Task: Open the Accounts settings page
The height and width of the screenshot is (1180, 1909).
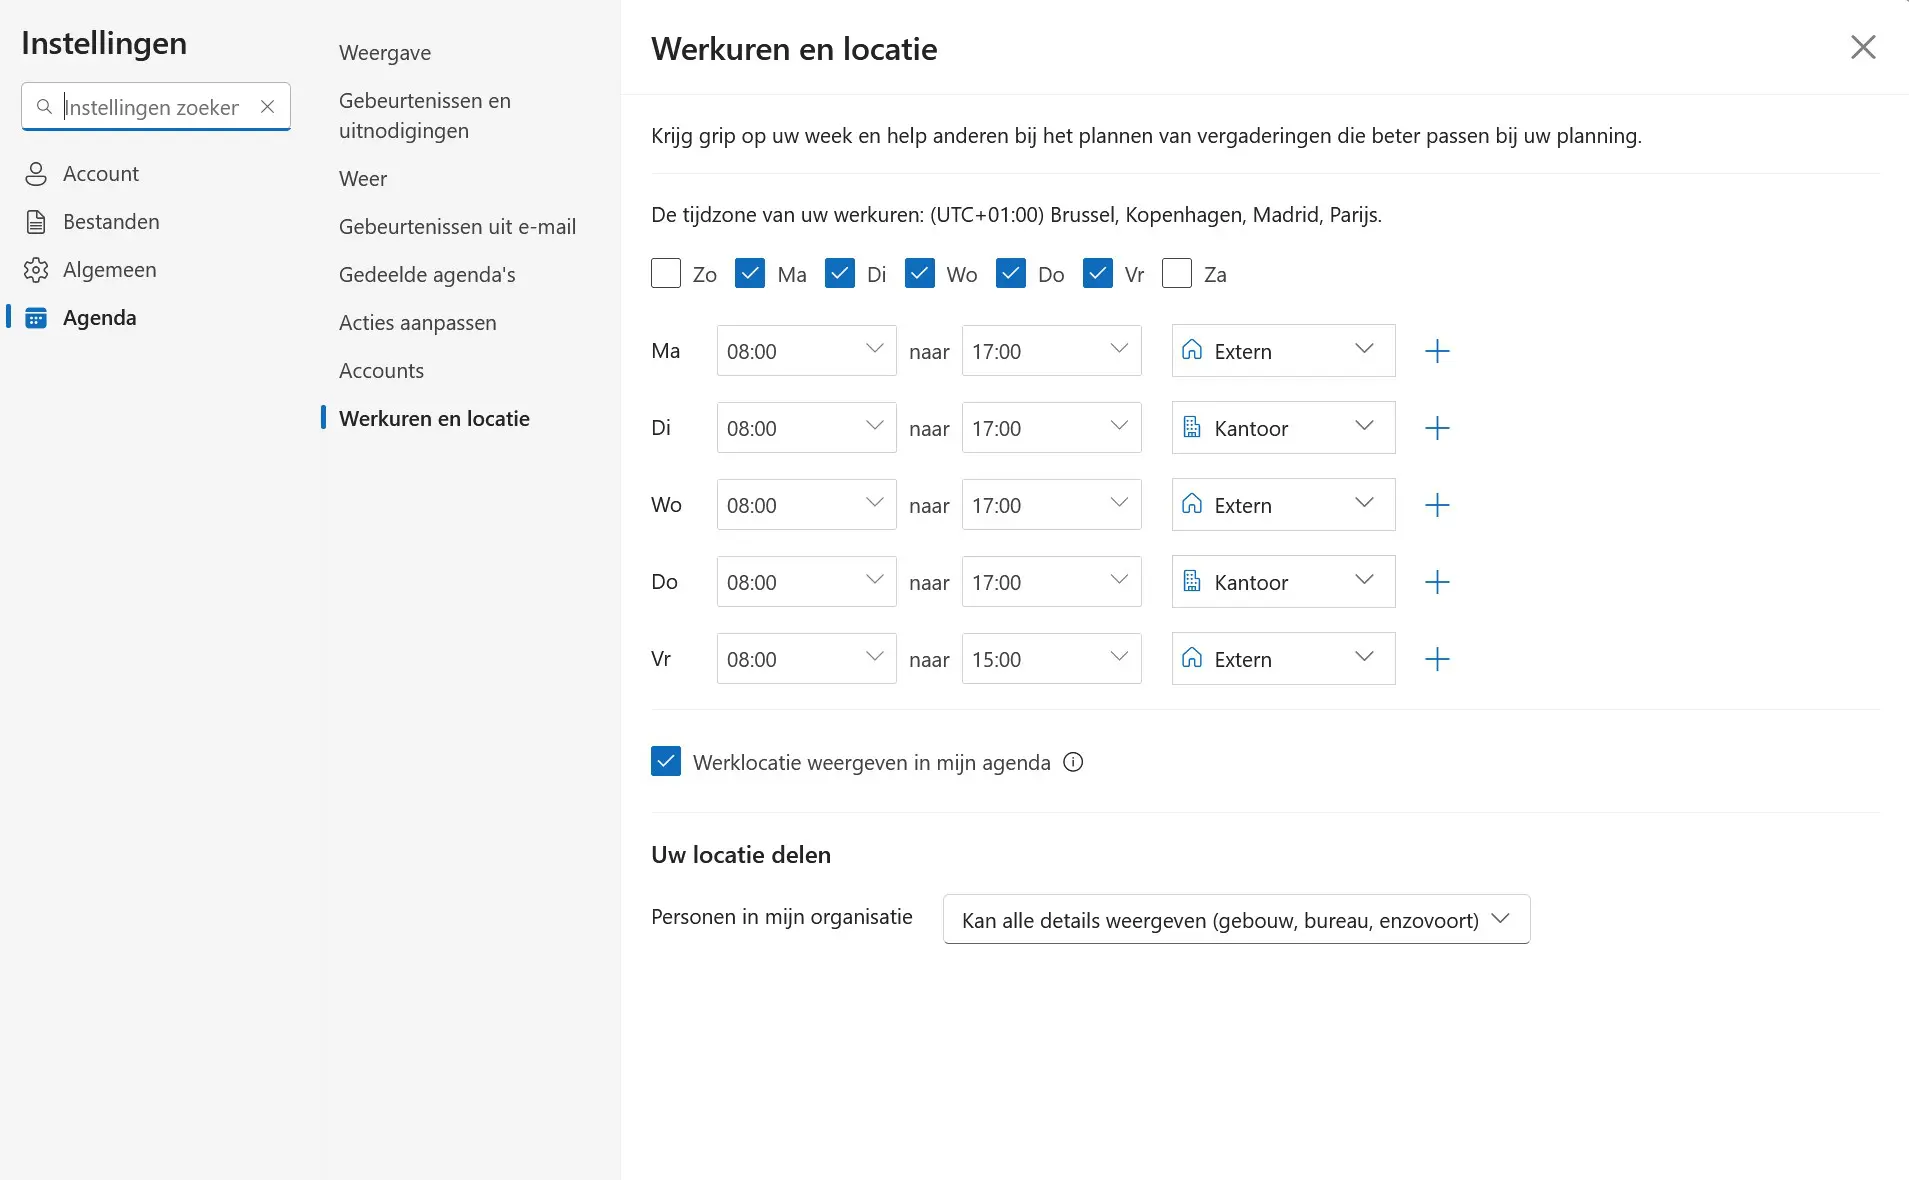Action: pos(381,371)
